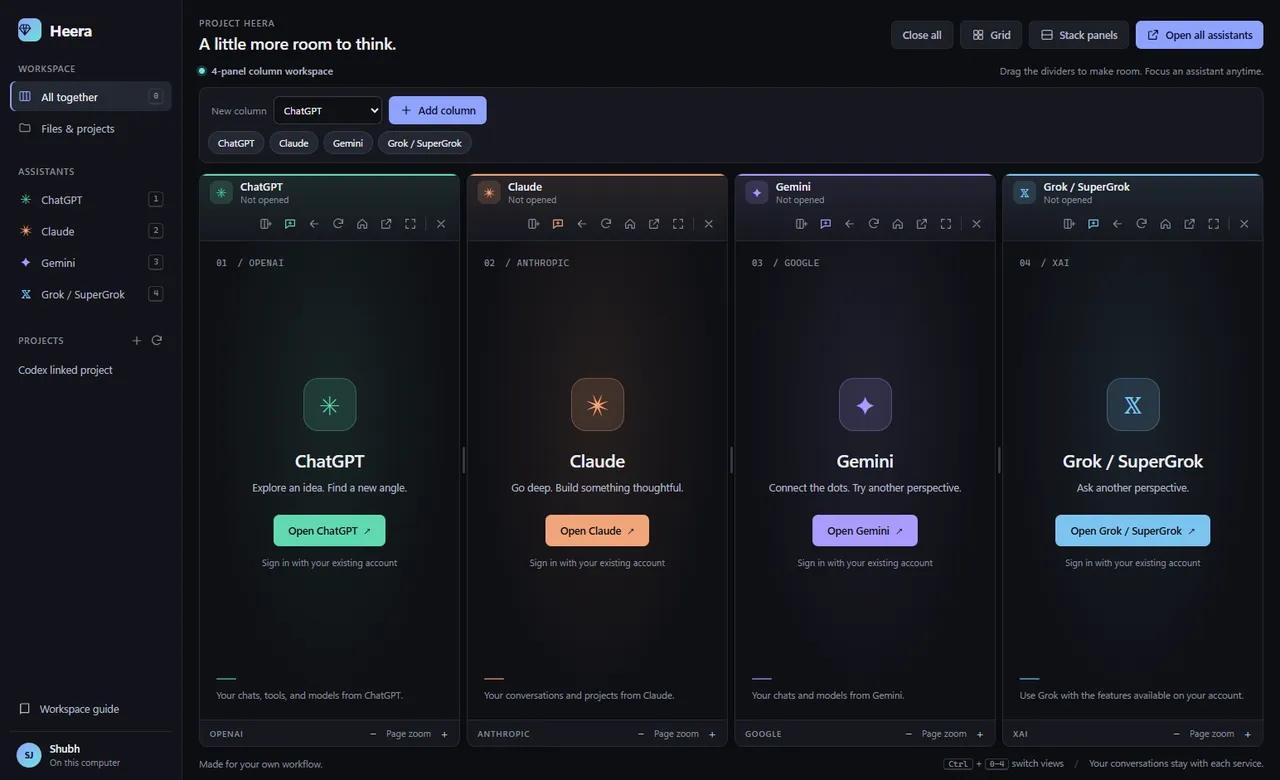Click the Claude chip under New column

click(x=294, y=143)
